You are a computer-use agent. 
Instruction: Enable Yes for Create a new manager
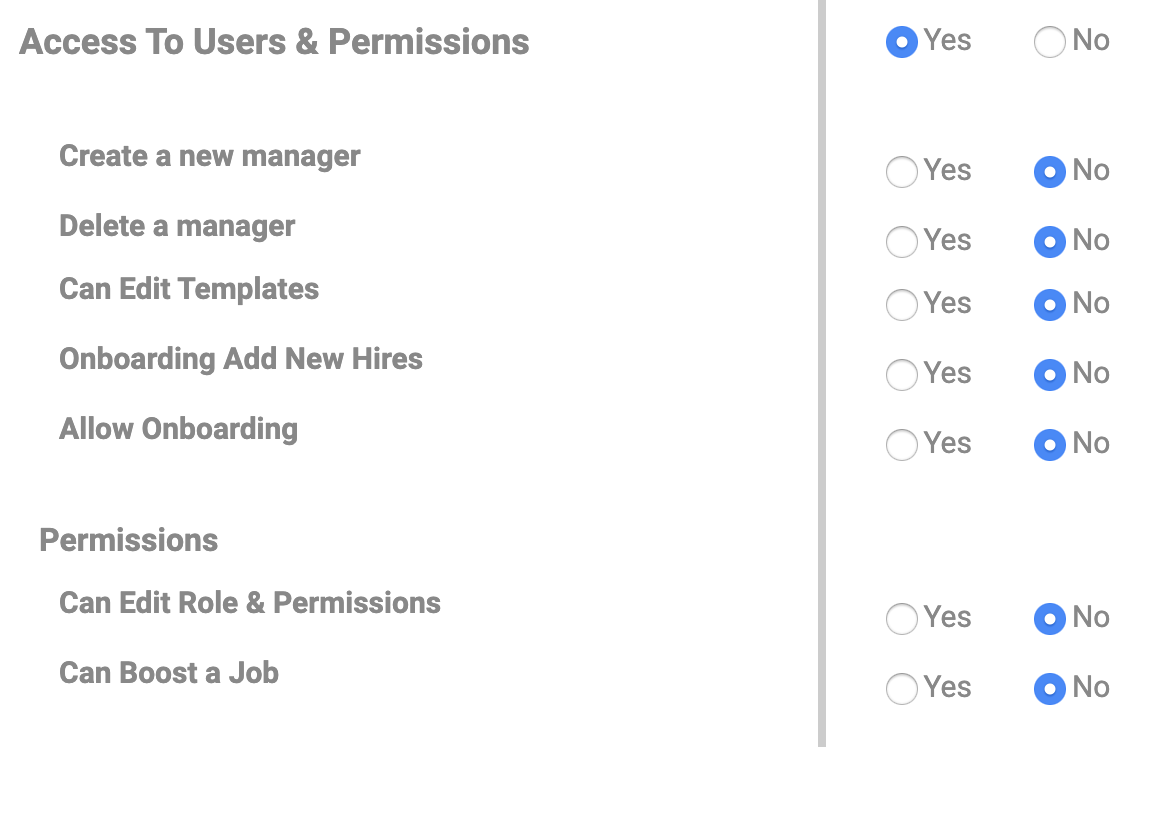coord(902,172)
